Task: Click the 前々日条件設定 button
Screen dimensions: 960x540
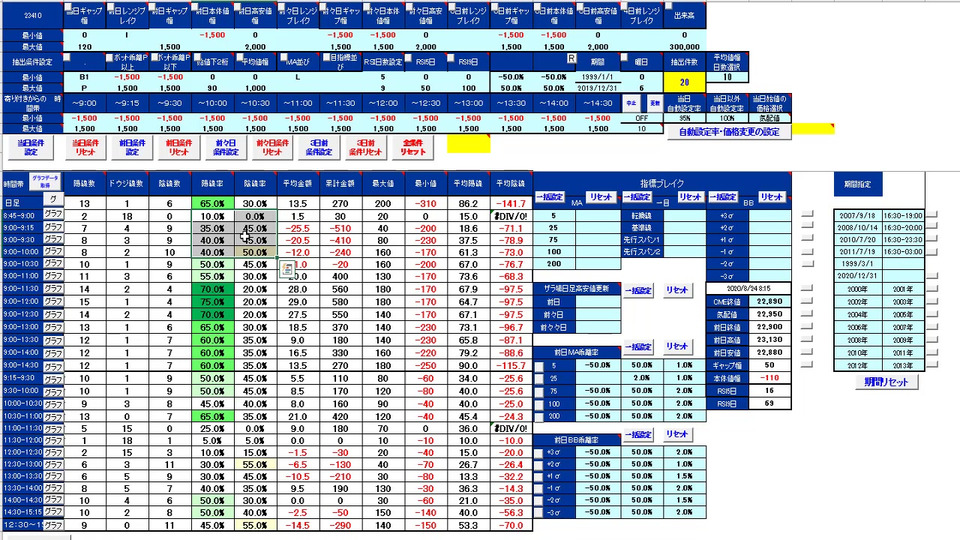Action: pos(225,147)
